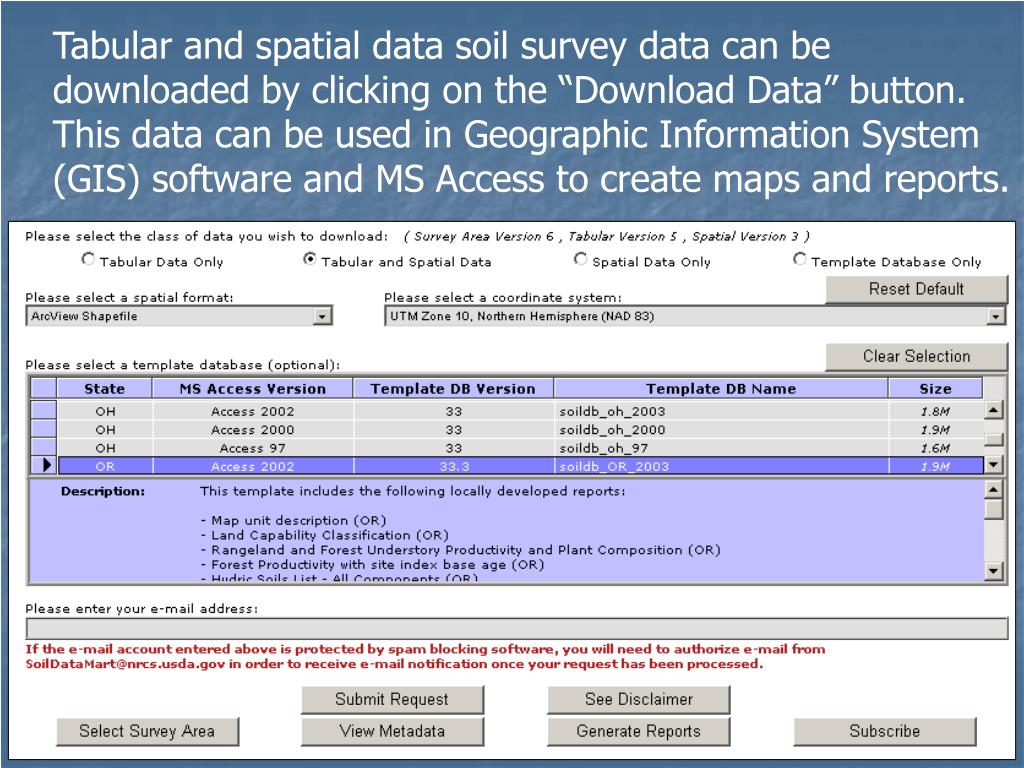Screen dimensions: 1024x768
Task: Click the soildb_oh_2003 template name
Action: pyautogui.click(x=612, y=411)
